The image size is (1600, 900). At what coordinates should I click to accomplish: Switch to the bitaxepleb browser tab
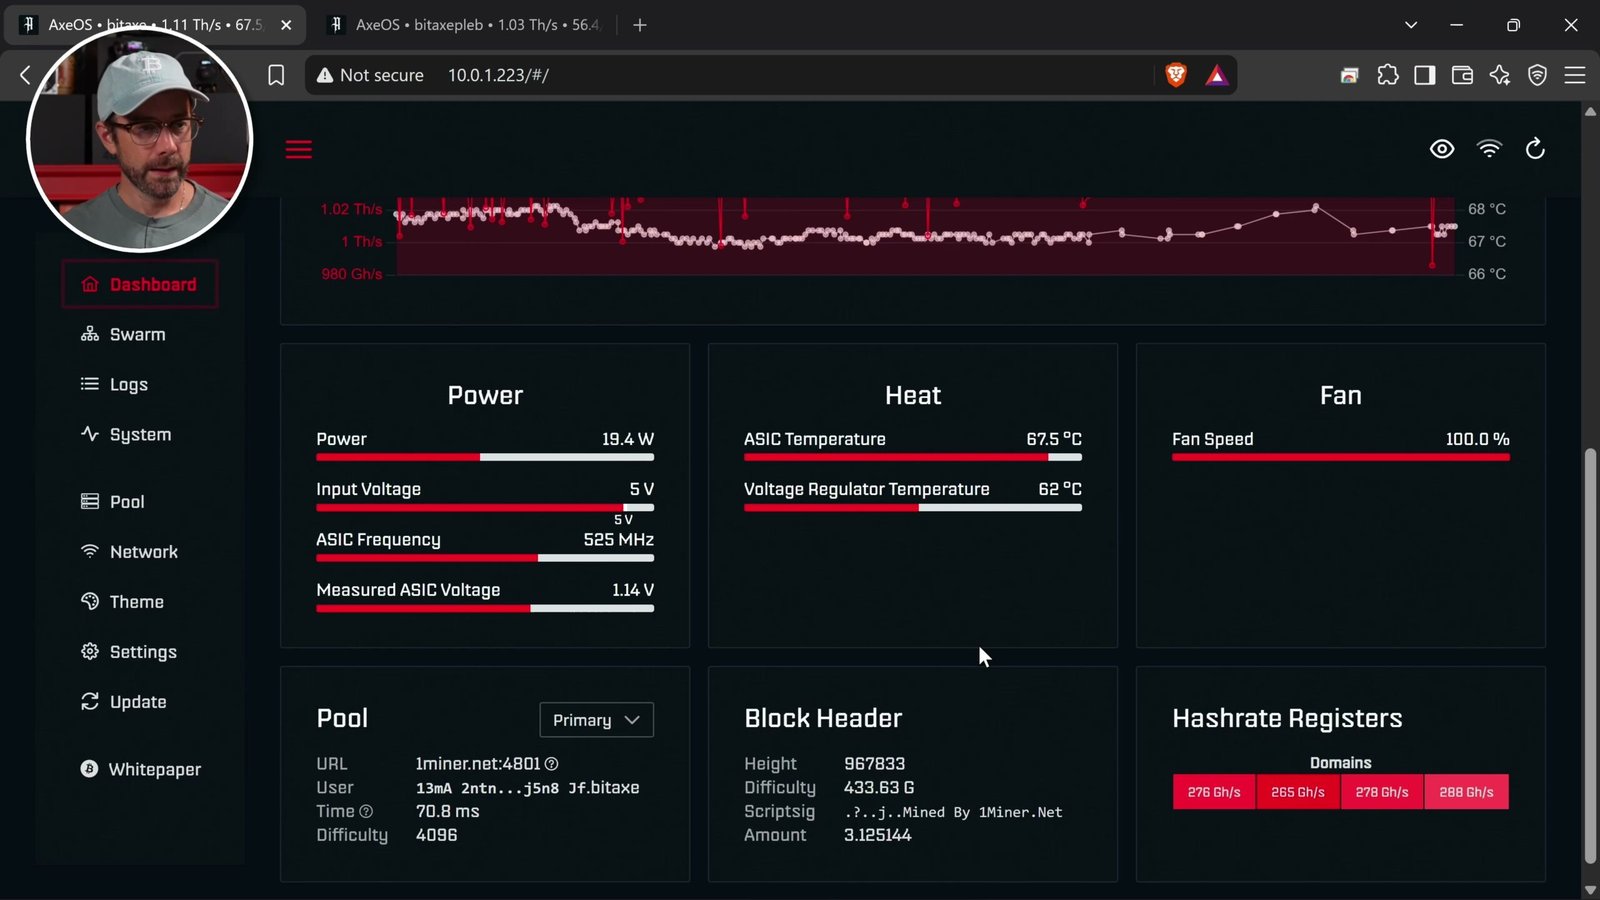(x=465, y=25)
